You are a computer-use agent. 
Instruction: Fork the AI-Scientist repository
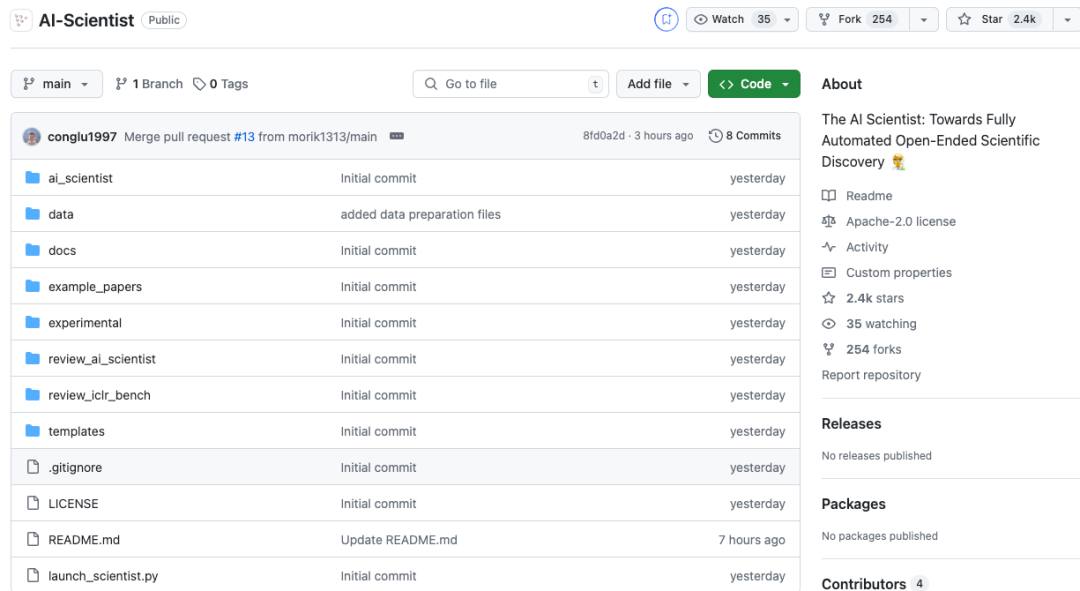(858, 19)
